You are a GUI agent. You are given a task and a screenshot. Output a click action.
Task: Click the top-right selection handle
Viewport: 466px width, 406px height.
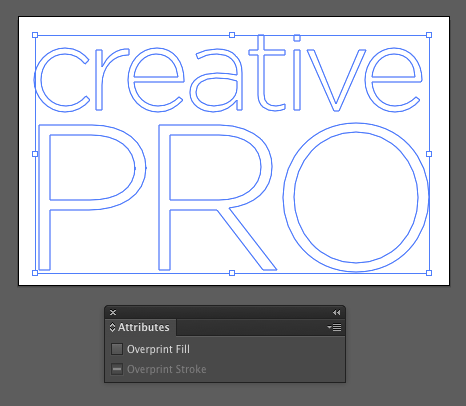click(x=429, y=35)
